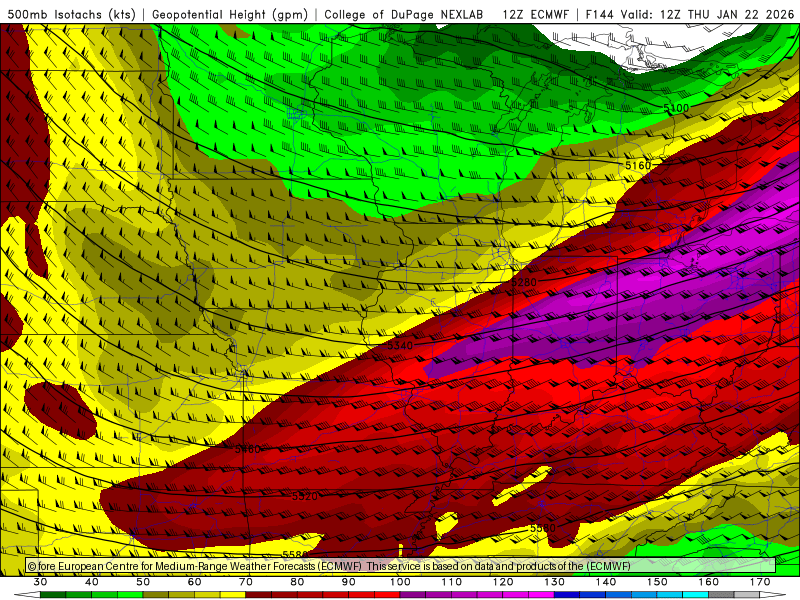Click the 100 kt color scale label
This screenshot has height=600, width=800.
(x=401, y=582)
